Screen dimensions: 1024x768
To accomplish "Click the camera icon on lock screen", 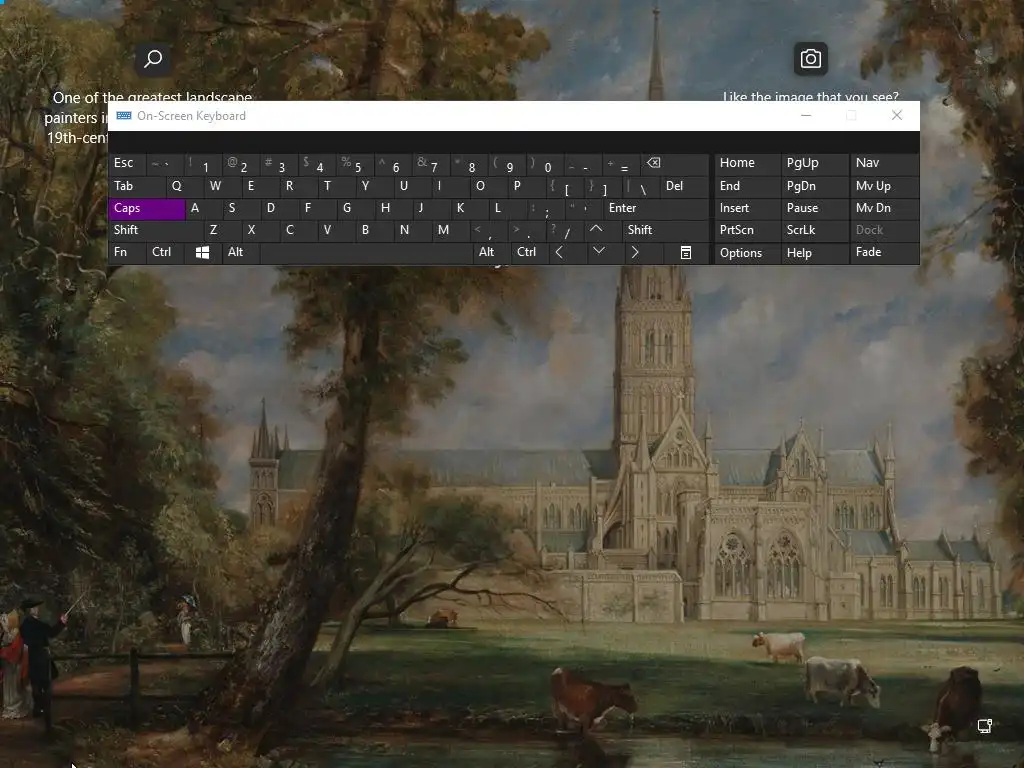I will point(810,59).
